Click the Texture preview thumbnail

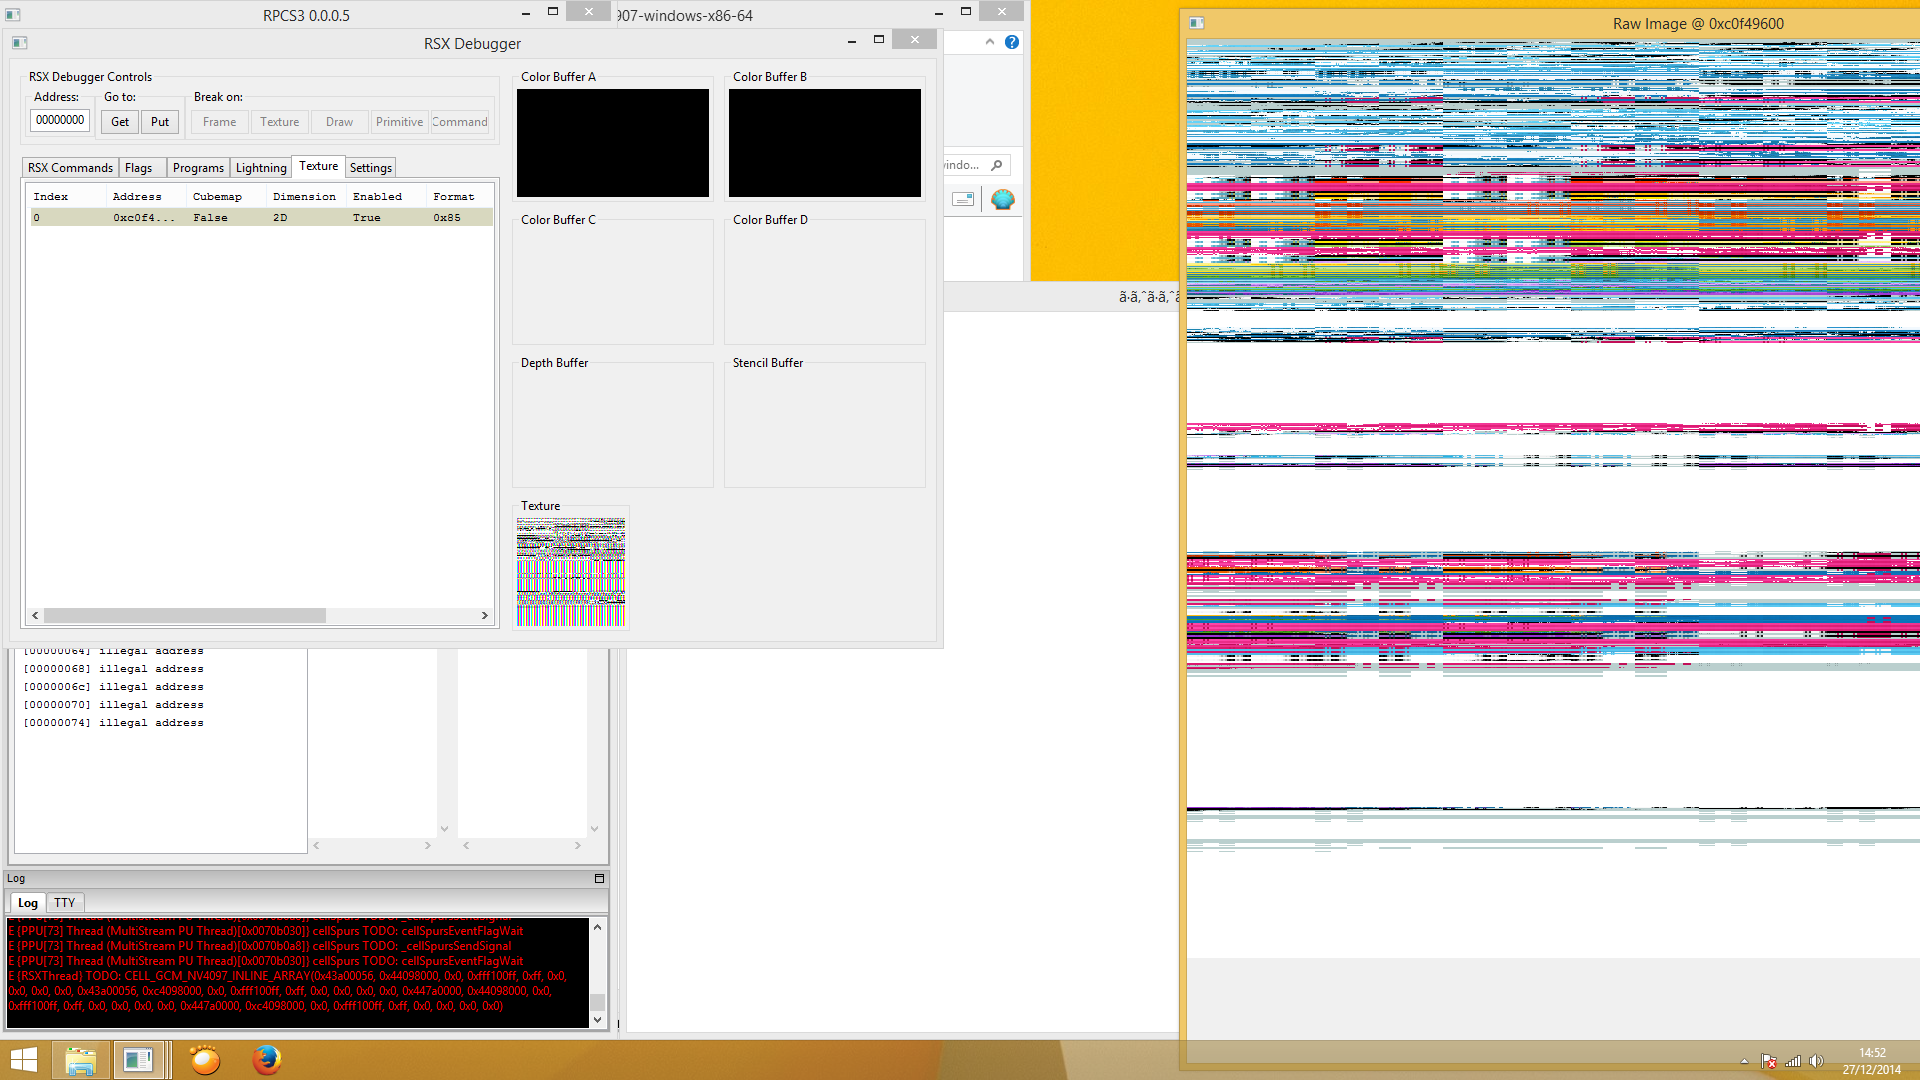(x=570, y=571)
